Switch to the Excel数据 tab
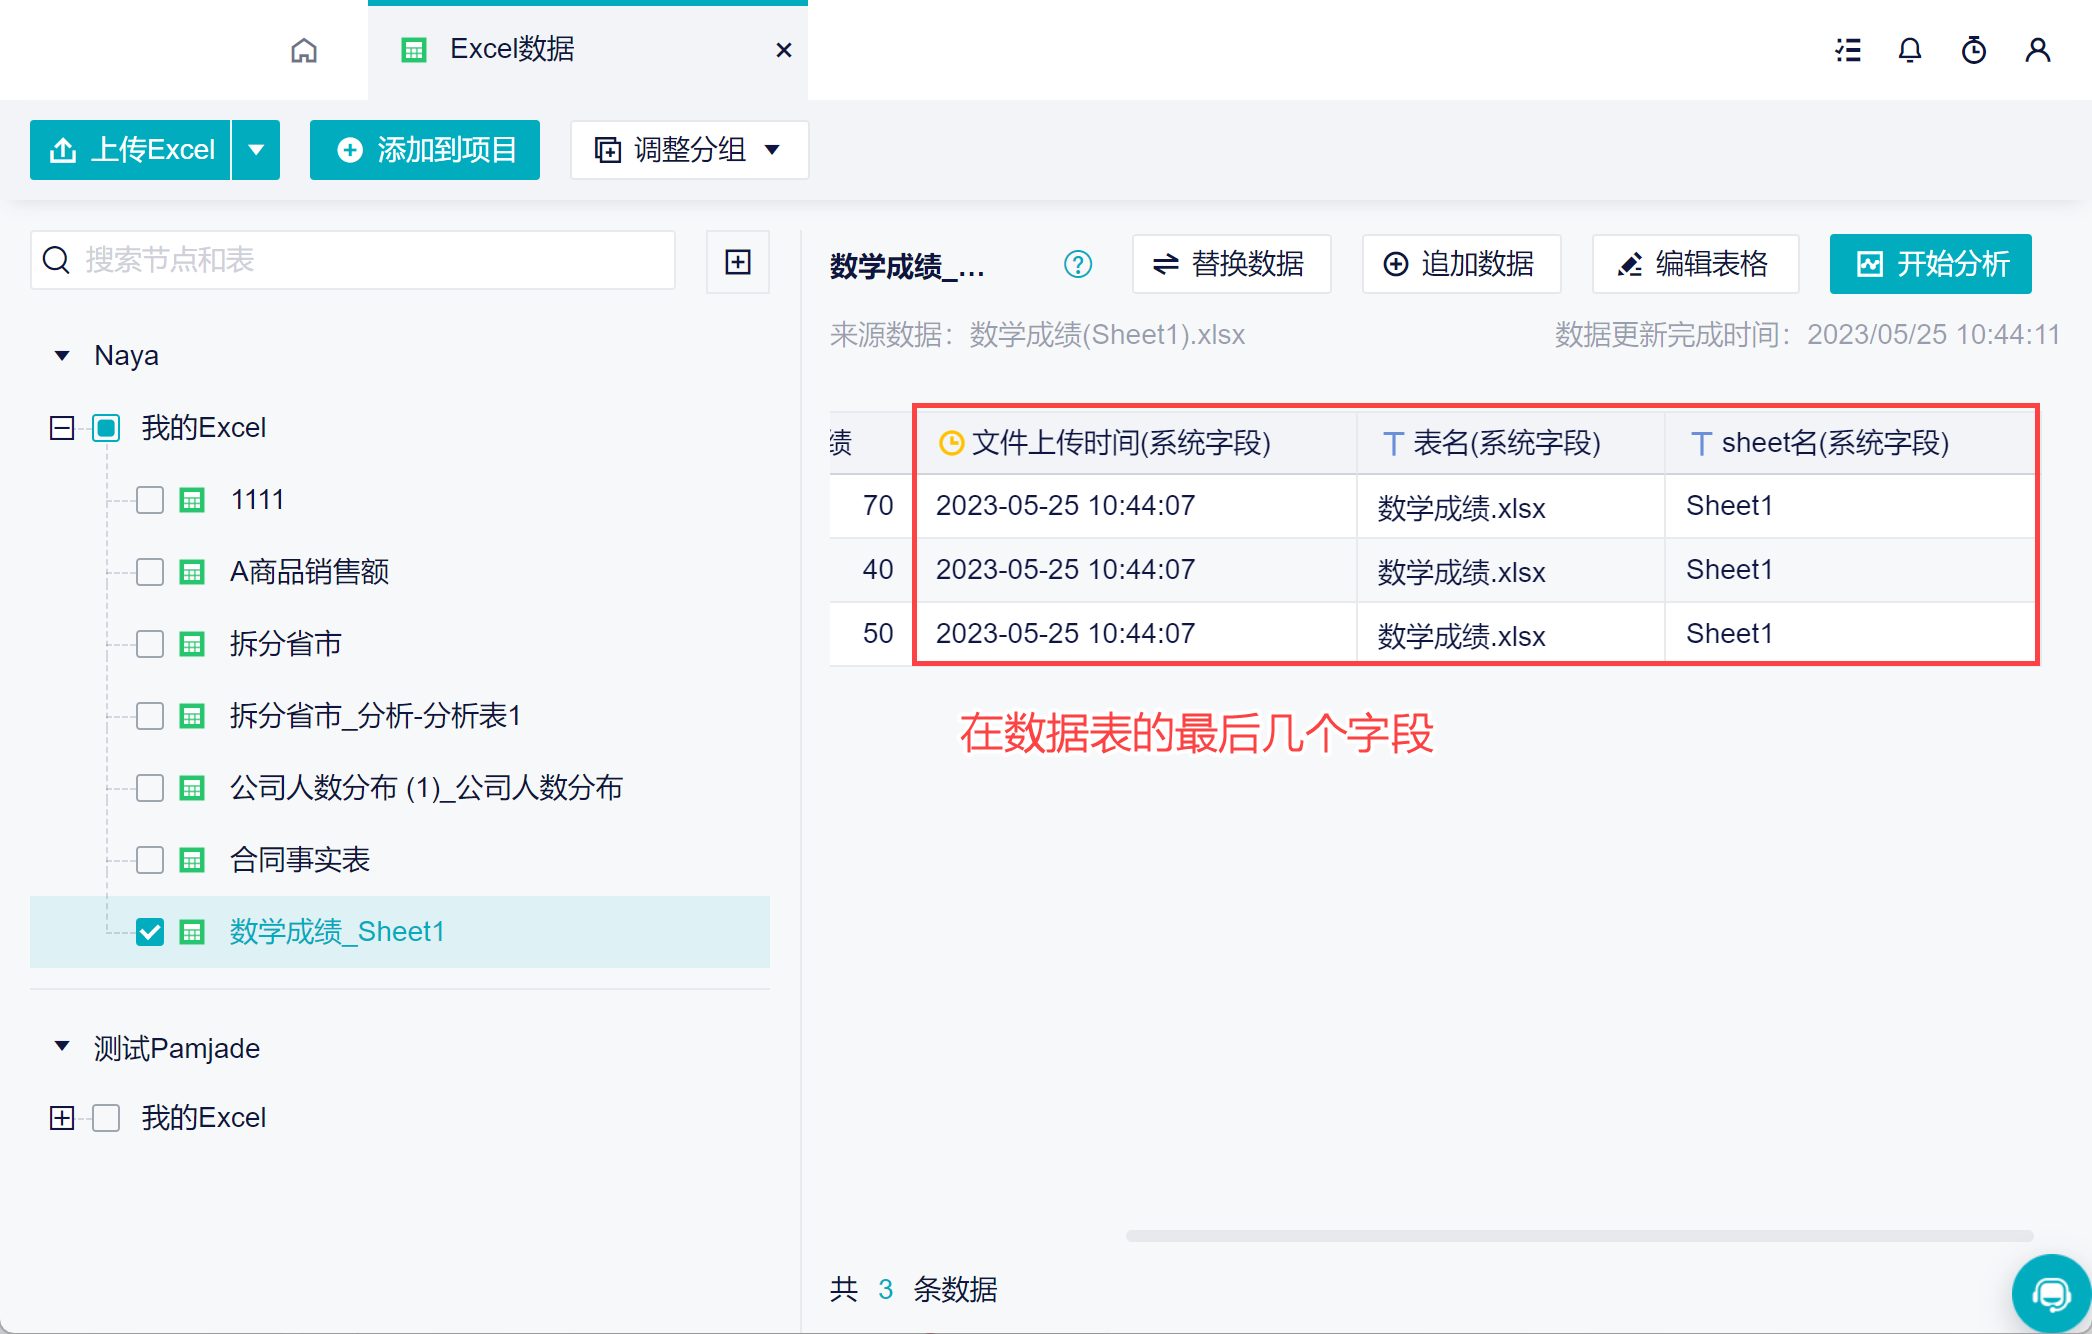Image resolution: width=2092 pixels, height=1334 pixels. click(512, 50)
